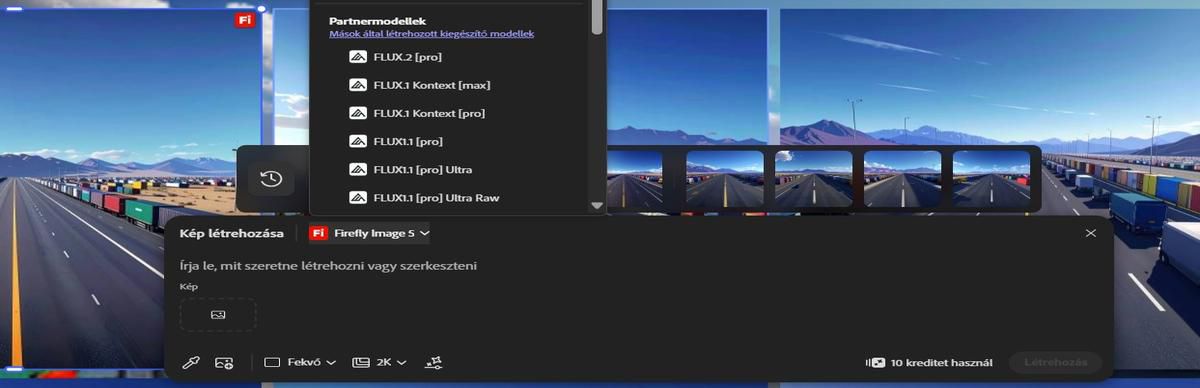The image size is (1200, 388).
Task: Select the last road thumbnail in strip
Action: pyautogui.click(x=992, y=178)
